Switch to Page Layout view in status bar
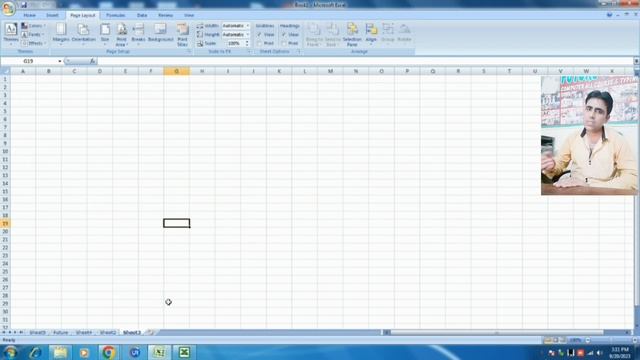The image size is (640, 360). tap(556, 340)
